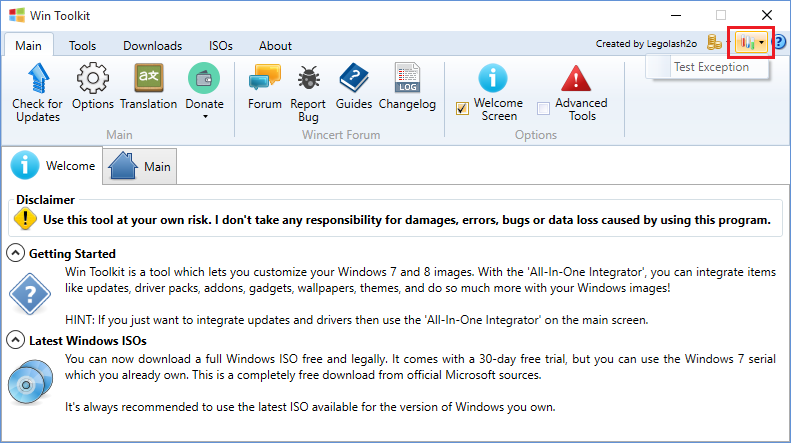Open the Changelog log icon

(407, 78)
